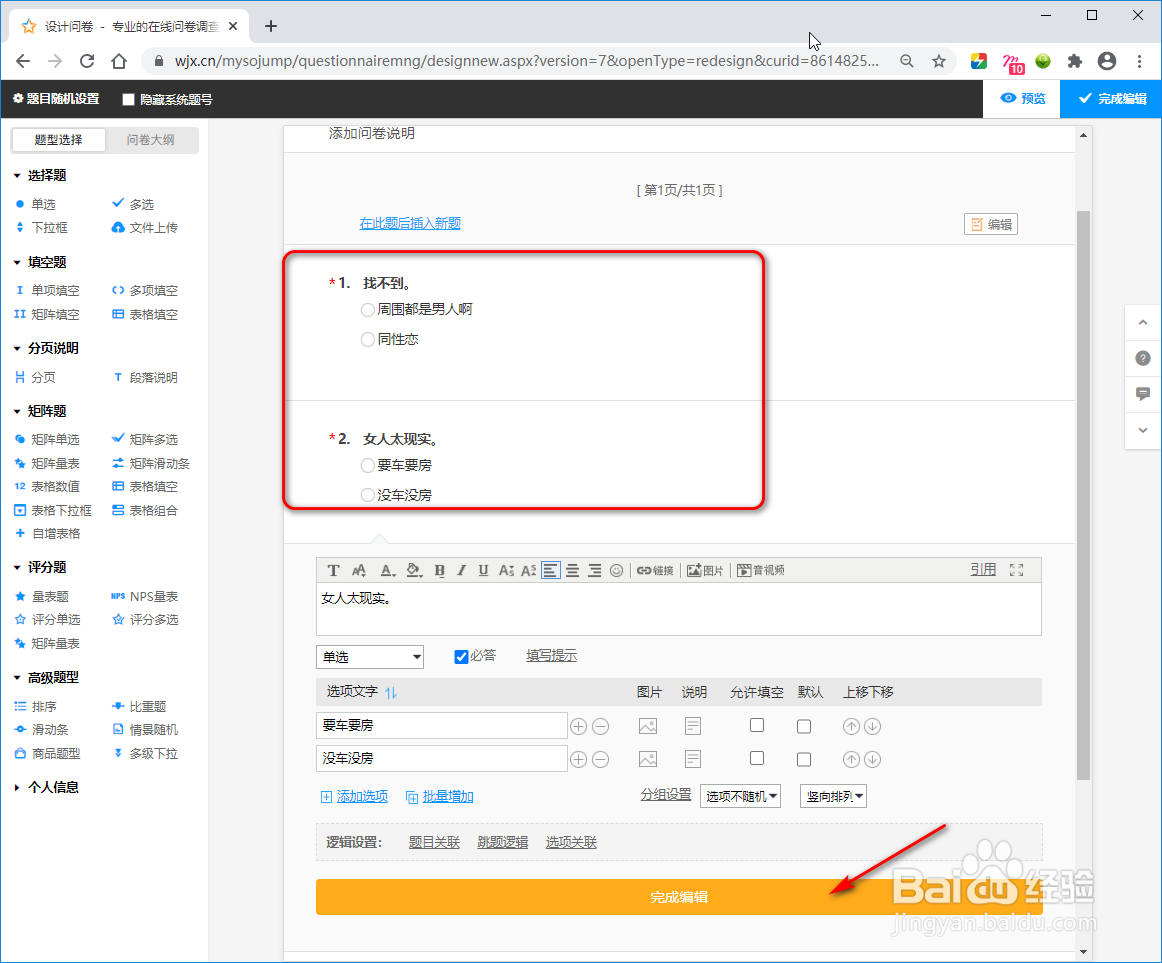Screen dimensions: 1162x963
Task: Toggle italic formatting in editor toolbar
Action: click(461, 570)
